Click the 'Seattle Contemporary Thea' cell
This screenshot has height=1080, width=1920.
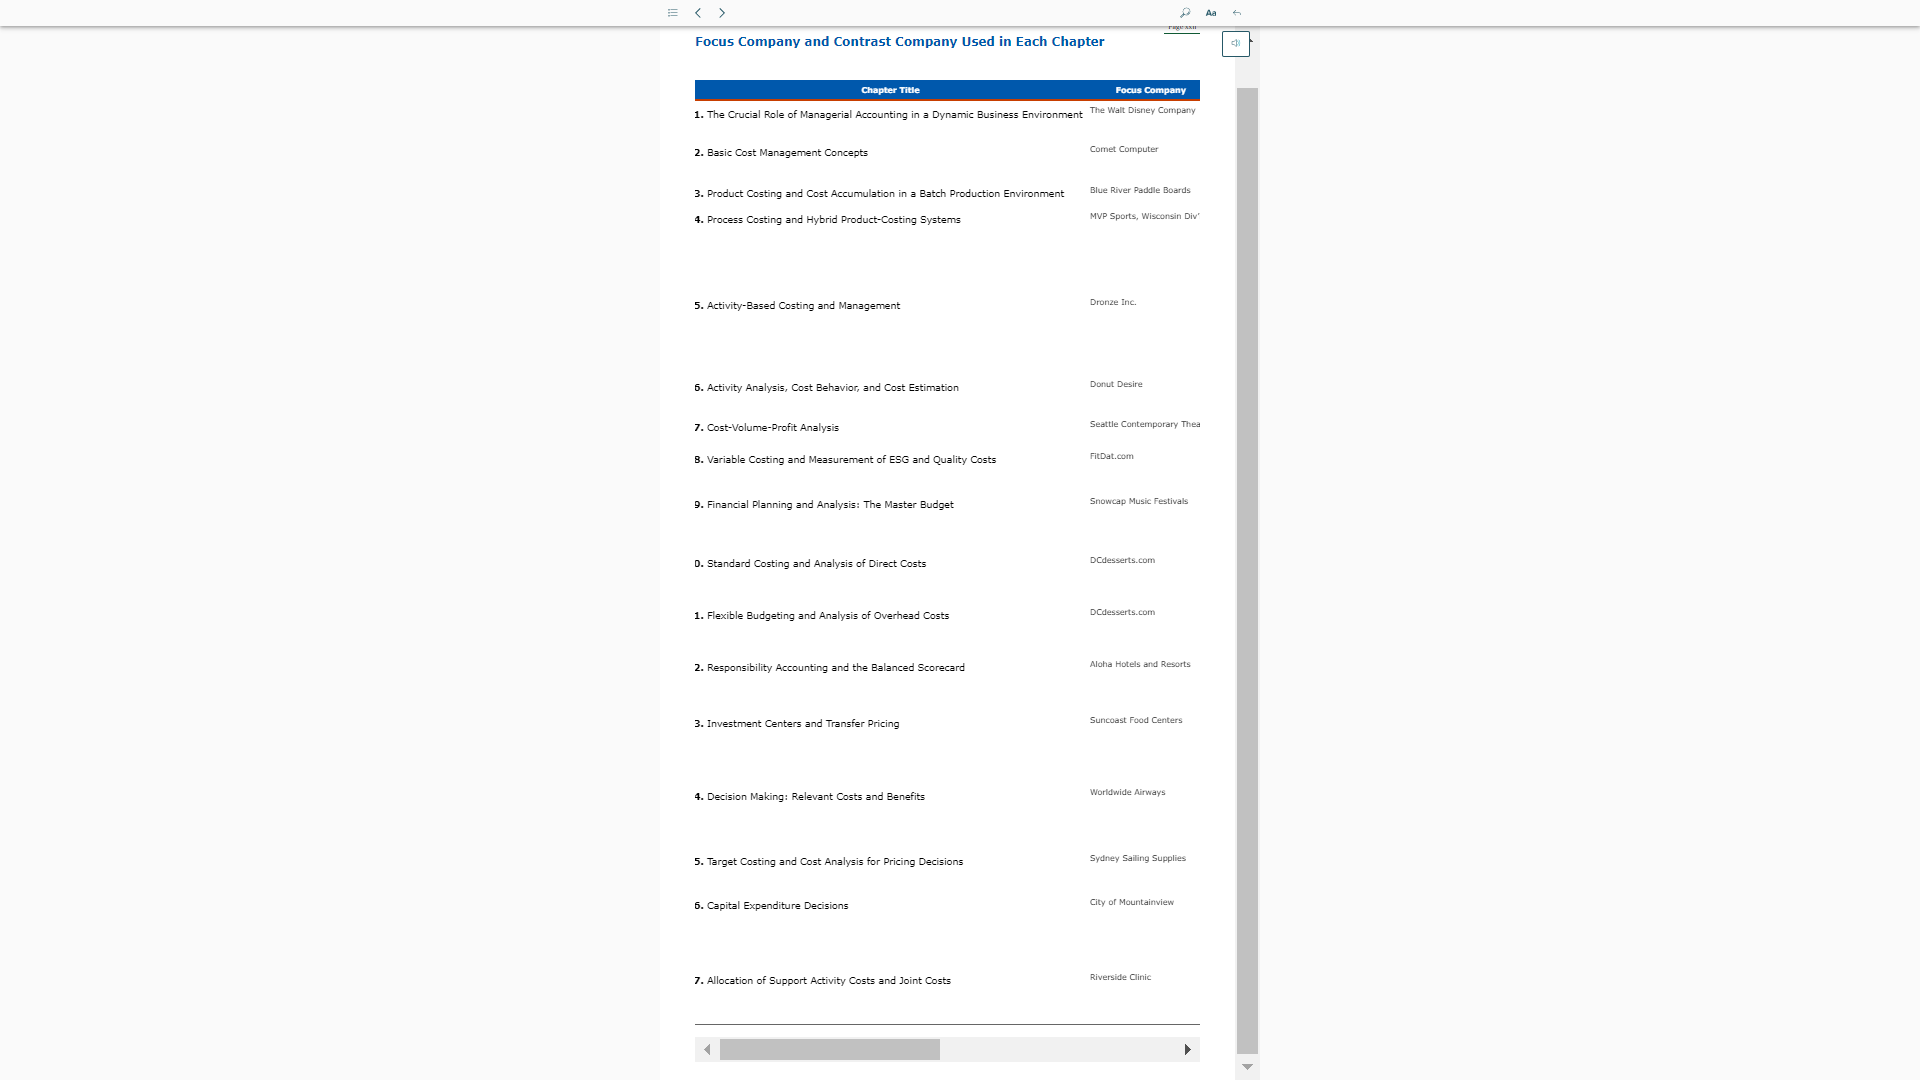[x=1145, y=425]
